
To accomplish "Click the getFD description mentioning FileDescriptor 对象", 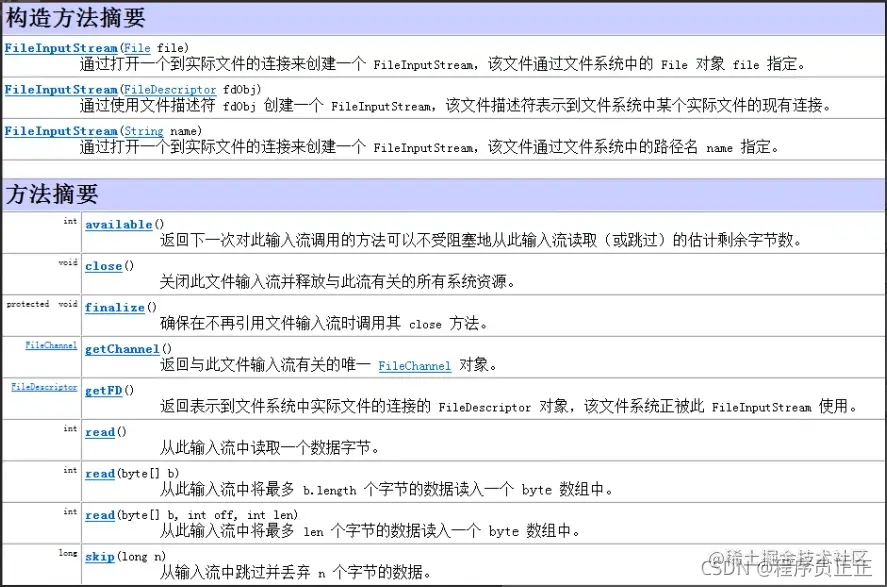I will (x=509, y=405).
